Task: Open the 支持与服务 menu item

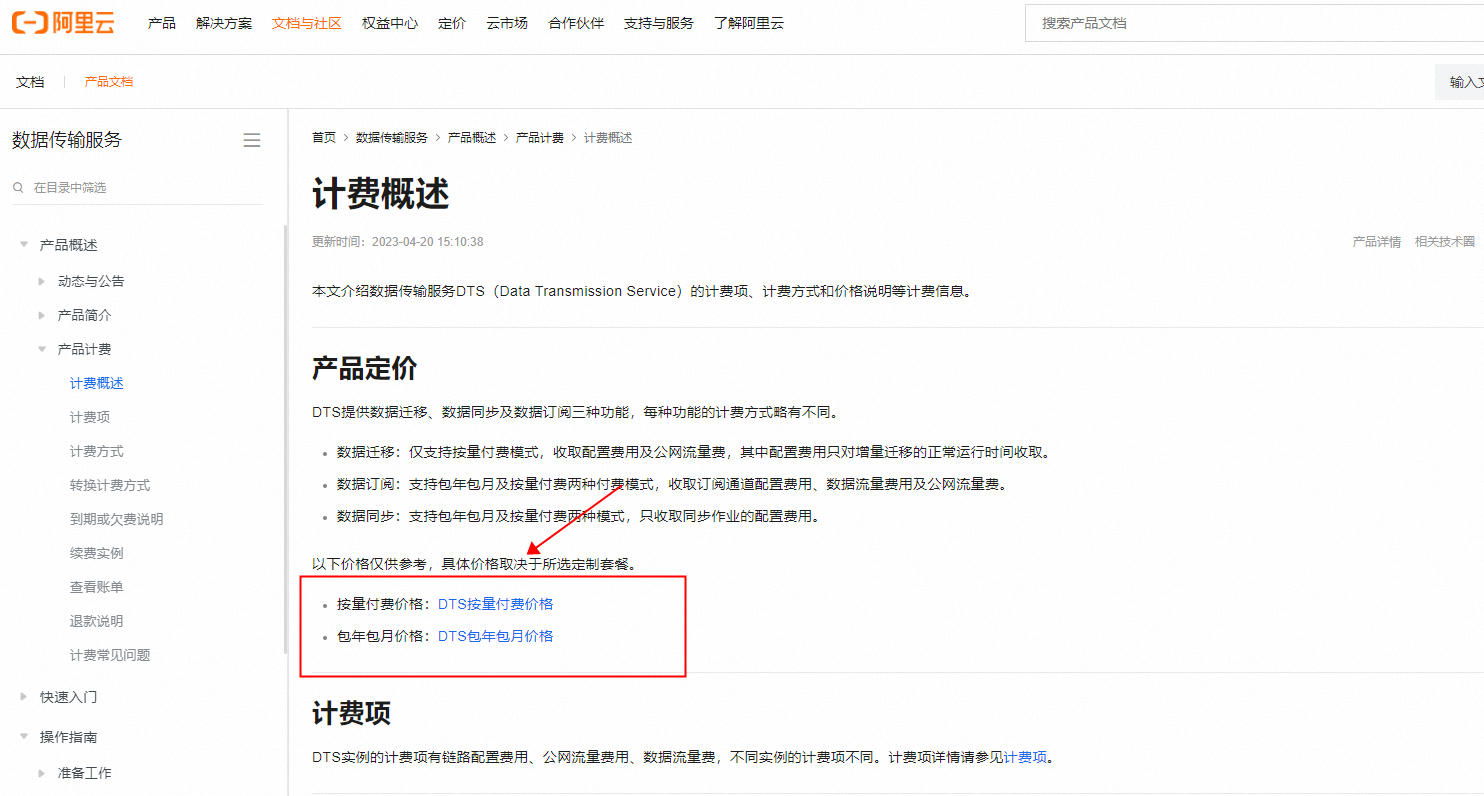Action: pos(659,23)
